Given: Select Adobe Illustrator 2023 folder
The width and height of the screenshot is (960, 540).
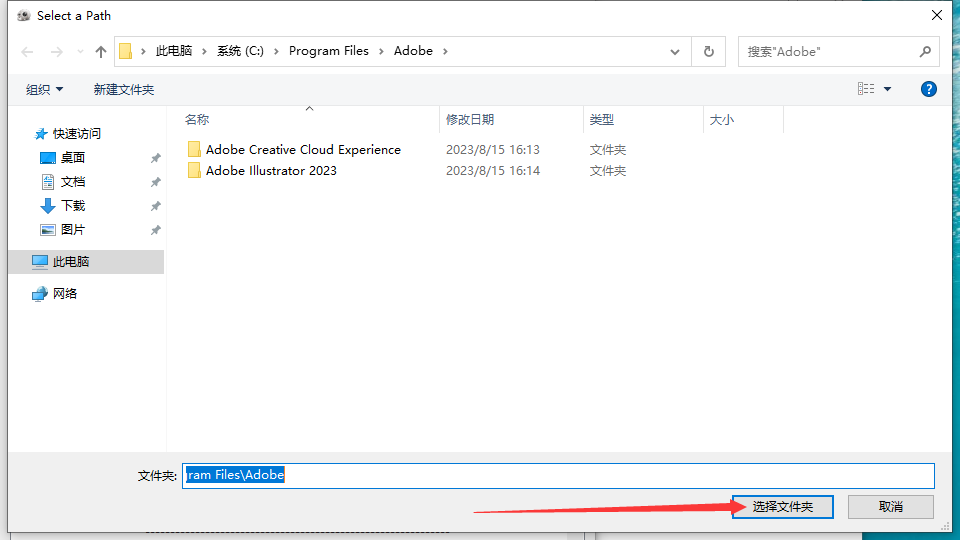Looking at the screenshot, I should pos(271,171).
